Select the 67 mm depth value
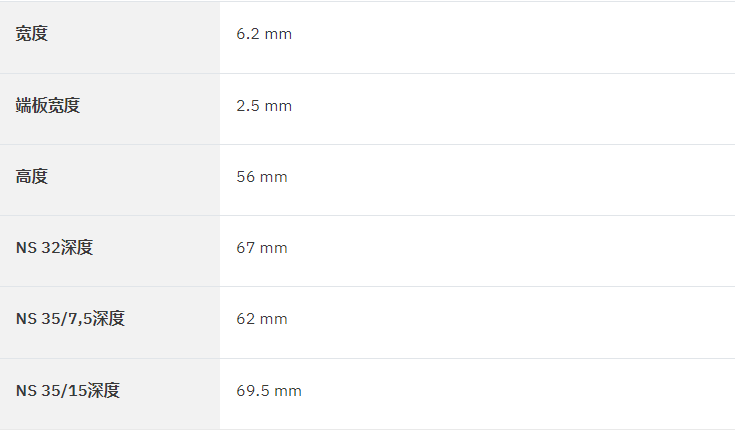 (262, 248)
